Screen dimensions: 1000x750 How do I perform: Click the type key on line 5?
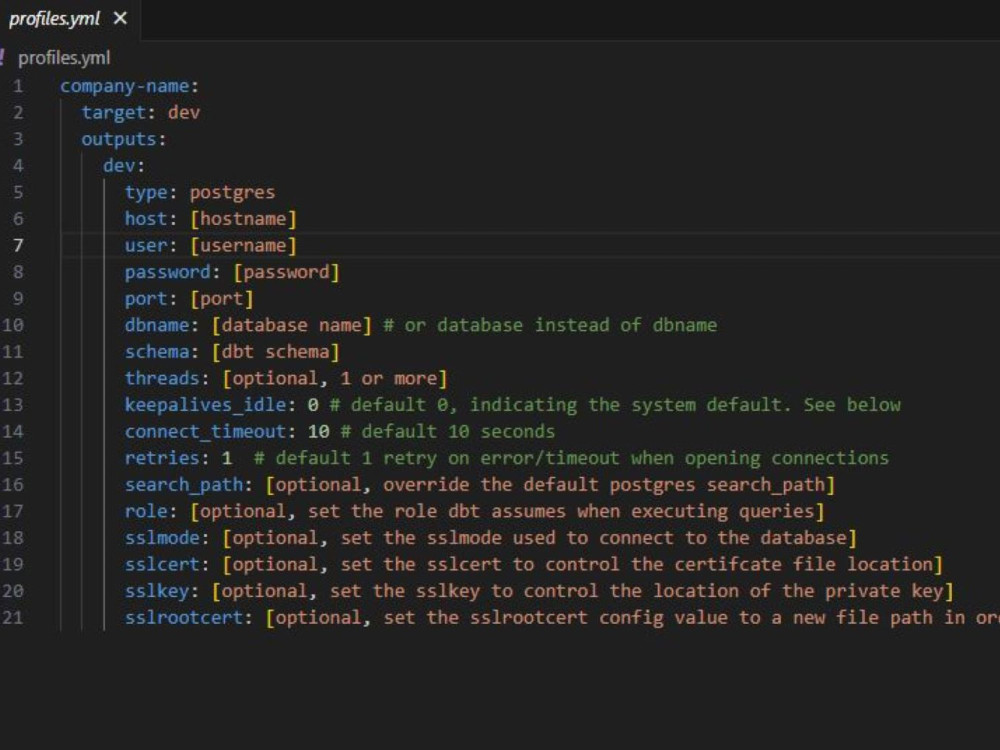pyautogui.click(x=146, y=193)
